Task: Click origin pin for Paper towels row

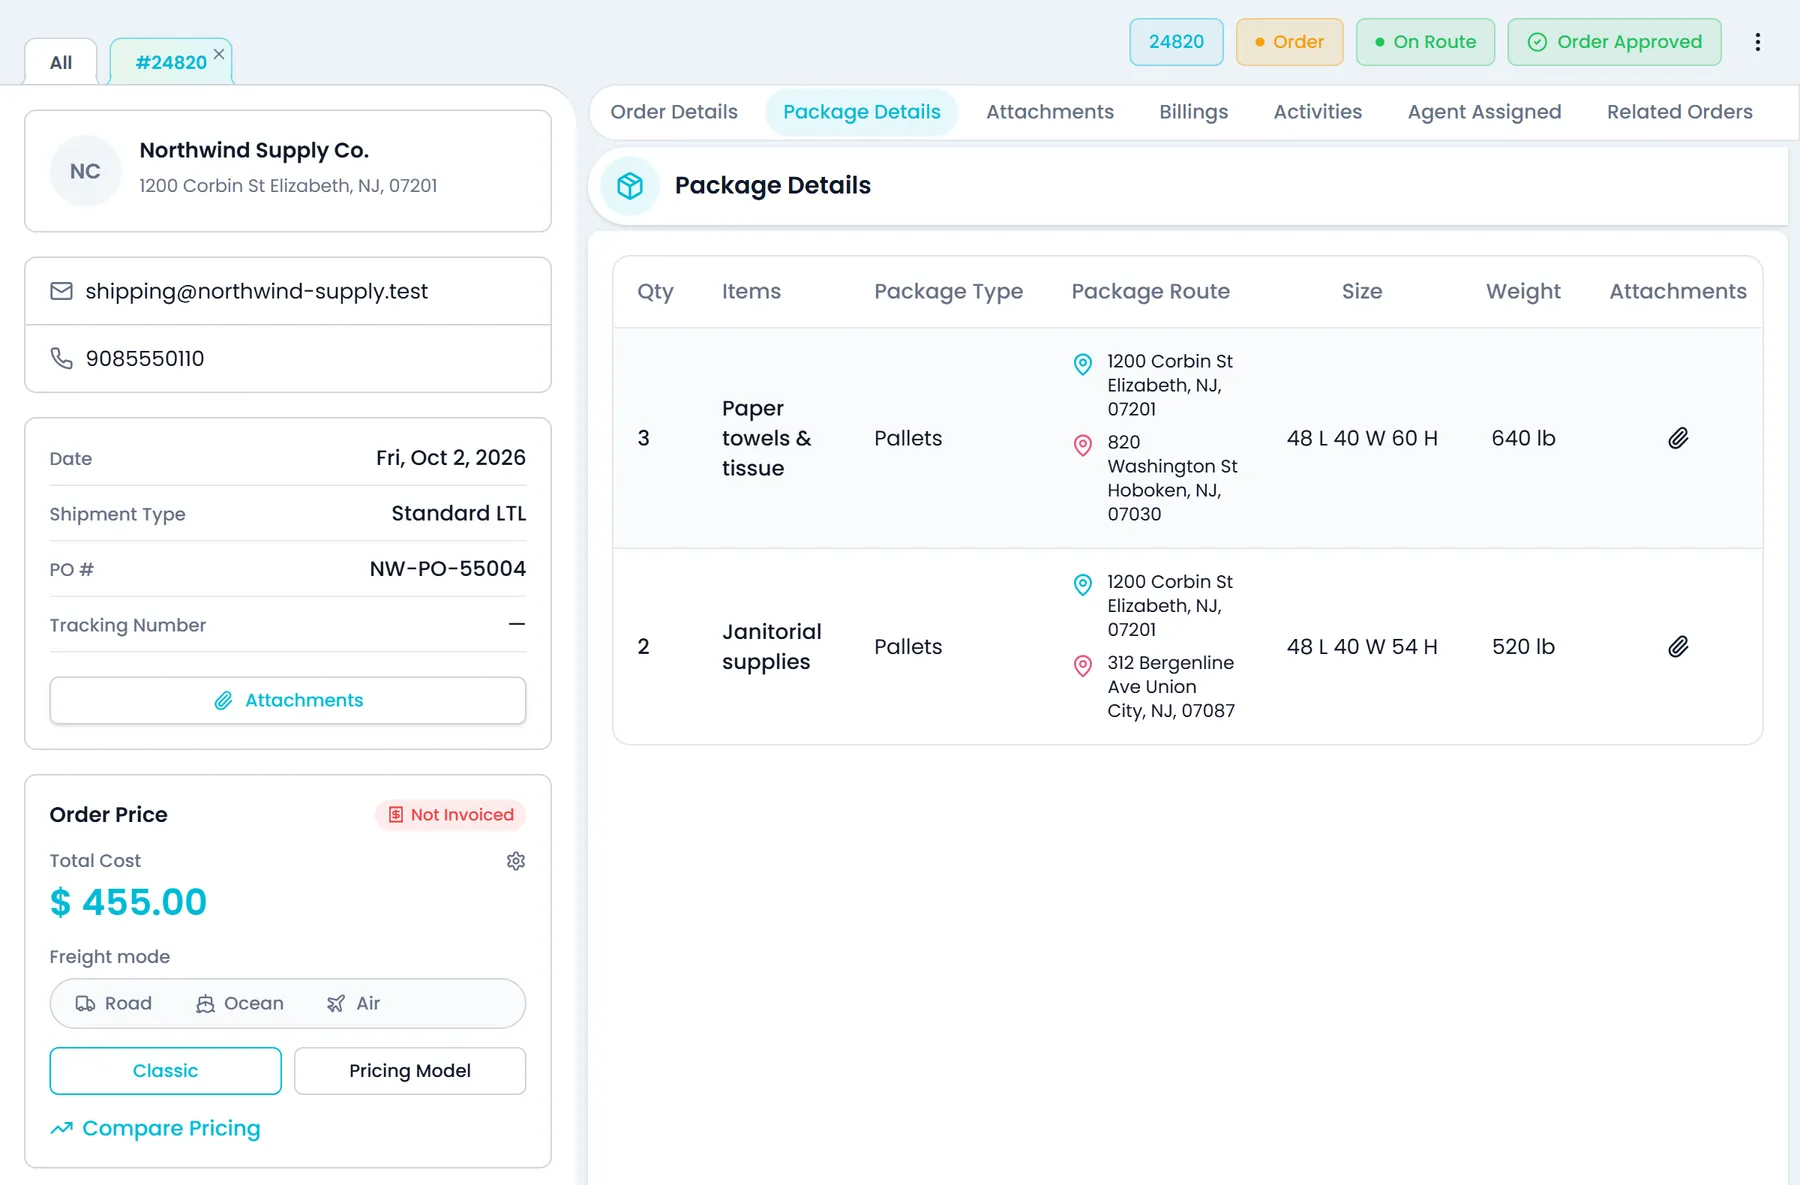Action: 1082,364
